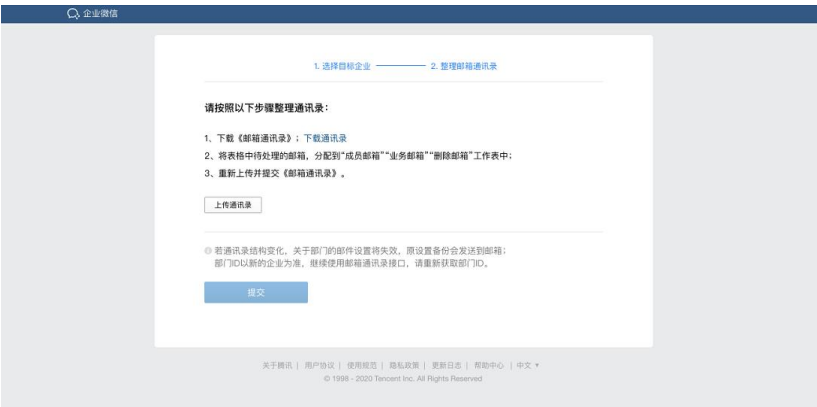817x407 pixels.
Task: Open the 帮助中心 footer link
Action: click(488, 365)
